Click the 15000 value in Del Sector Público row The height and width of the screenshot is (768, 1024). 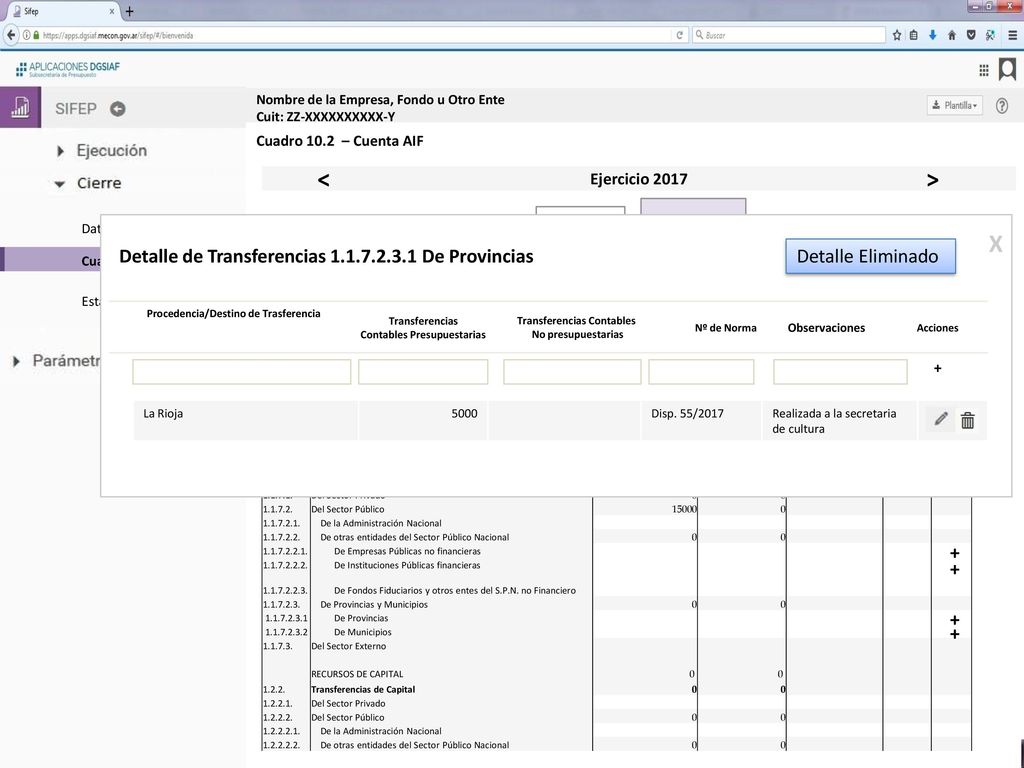[684, 509]
